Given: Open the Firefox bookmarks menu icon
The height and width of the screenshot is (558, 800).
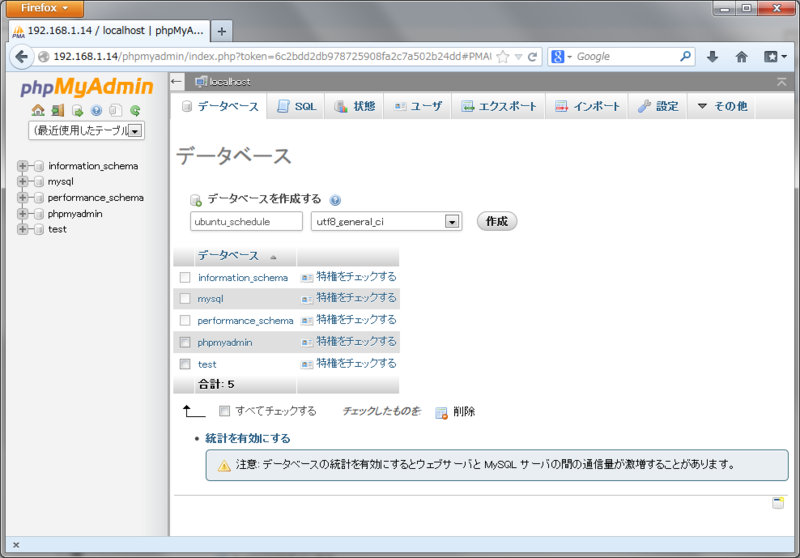Looking at the screenshot, I should pyautogui.click(x=774, y=57).
